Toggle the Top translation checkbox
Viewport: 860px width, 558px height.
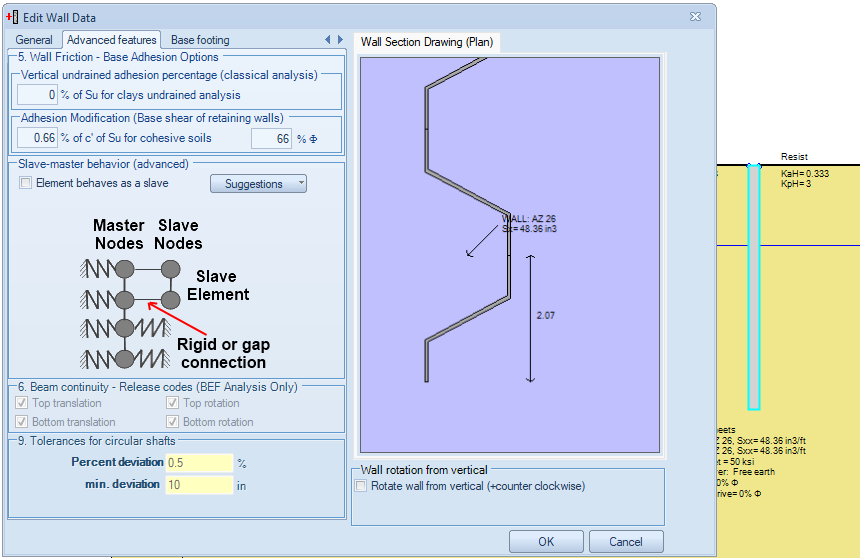(x=21, y=403)
